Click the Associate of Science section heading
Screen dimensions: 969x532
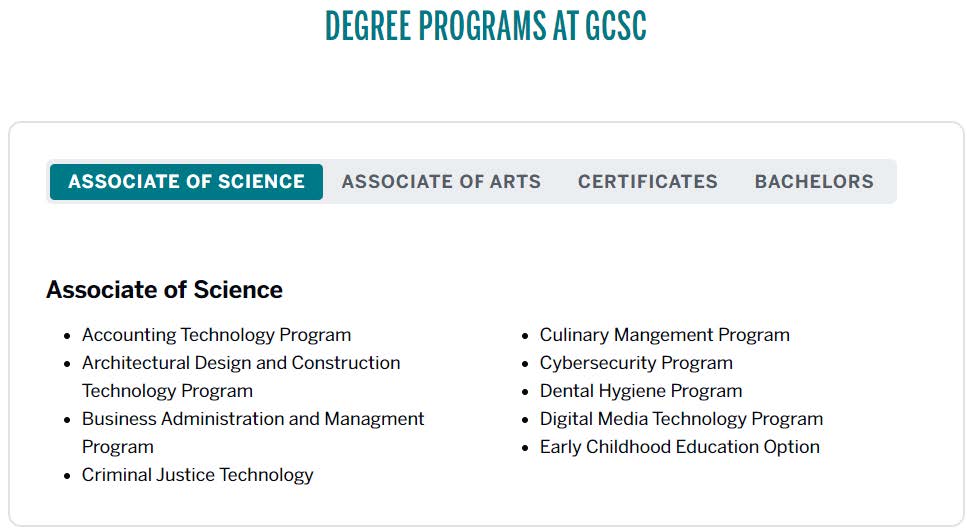point(164,290)
